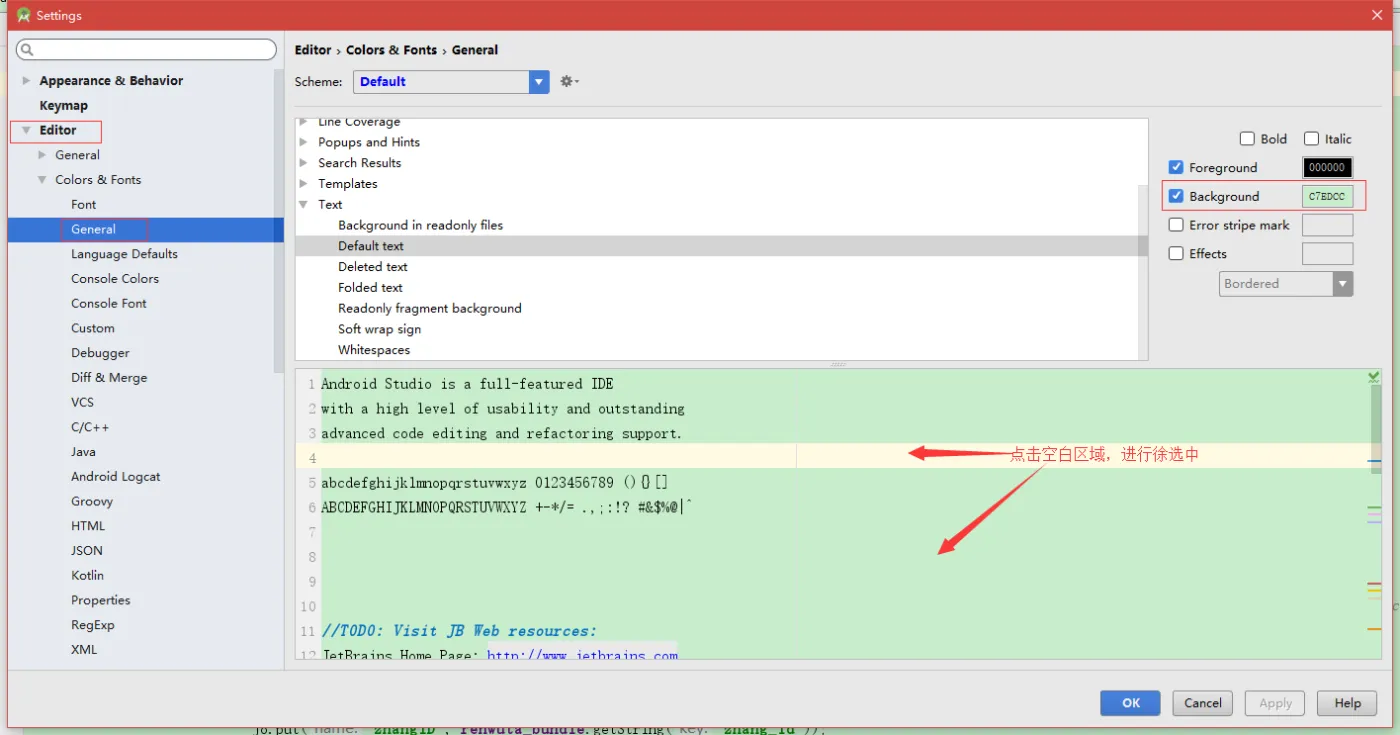Open Language Defaults page
The image size is (1400, 735).
(x=124, y=254)
